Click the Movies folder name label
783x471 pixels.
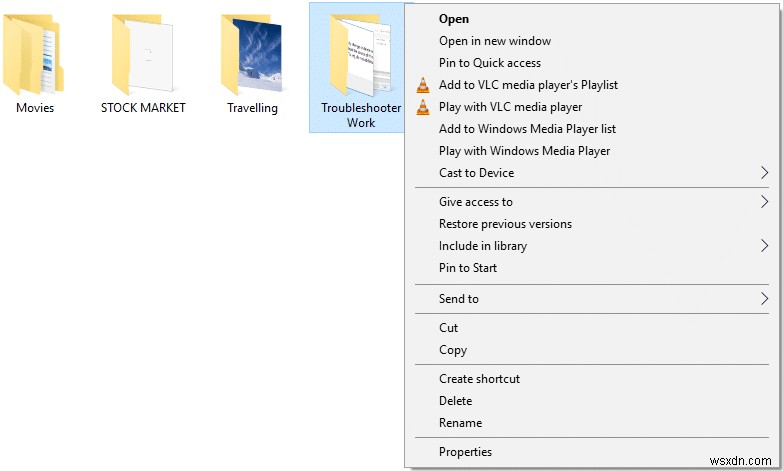(35, 107)
